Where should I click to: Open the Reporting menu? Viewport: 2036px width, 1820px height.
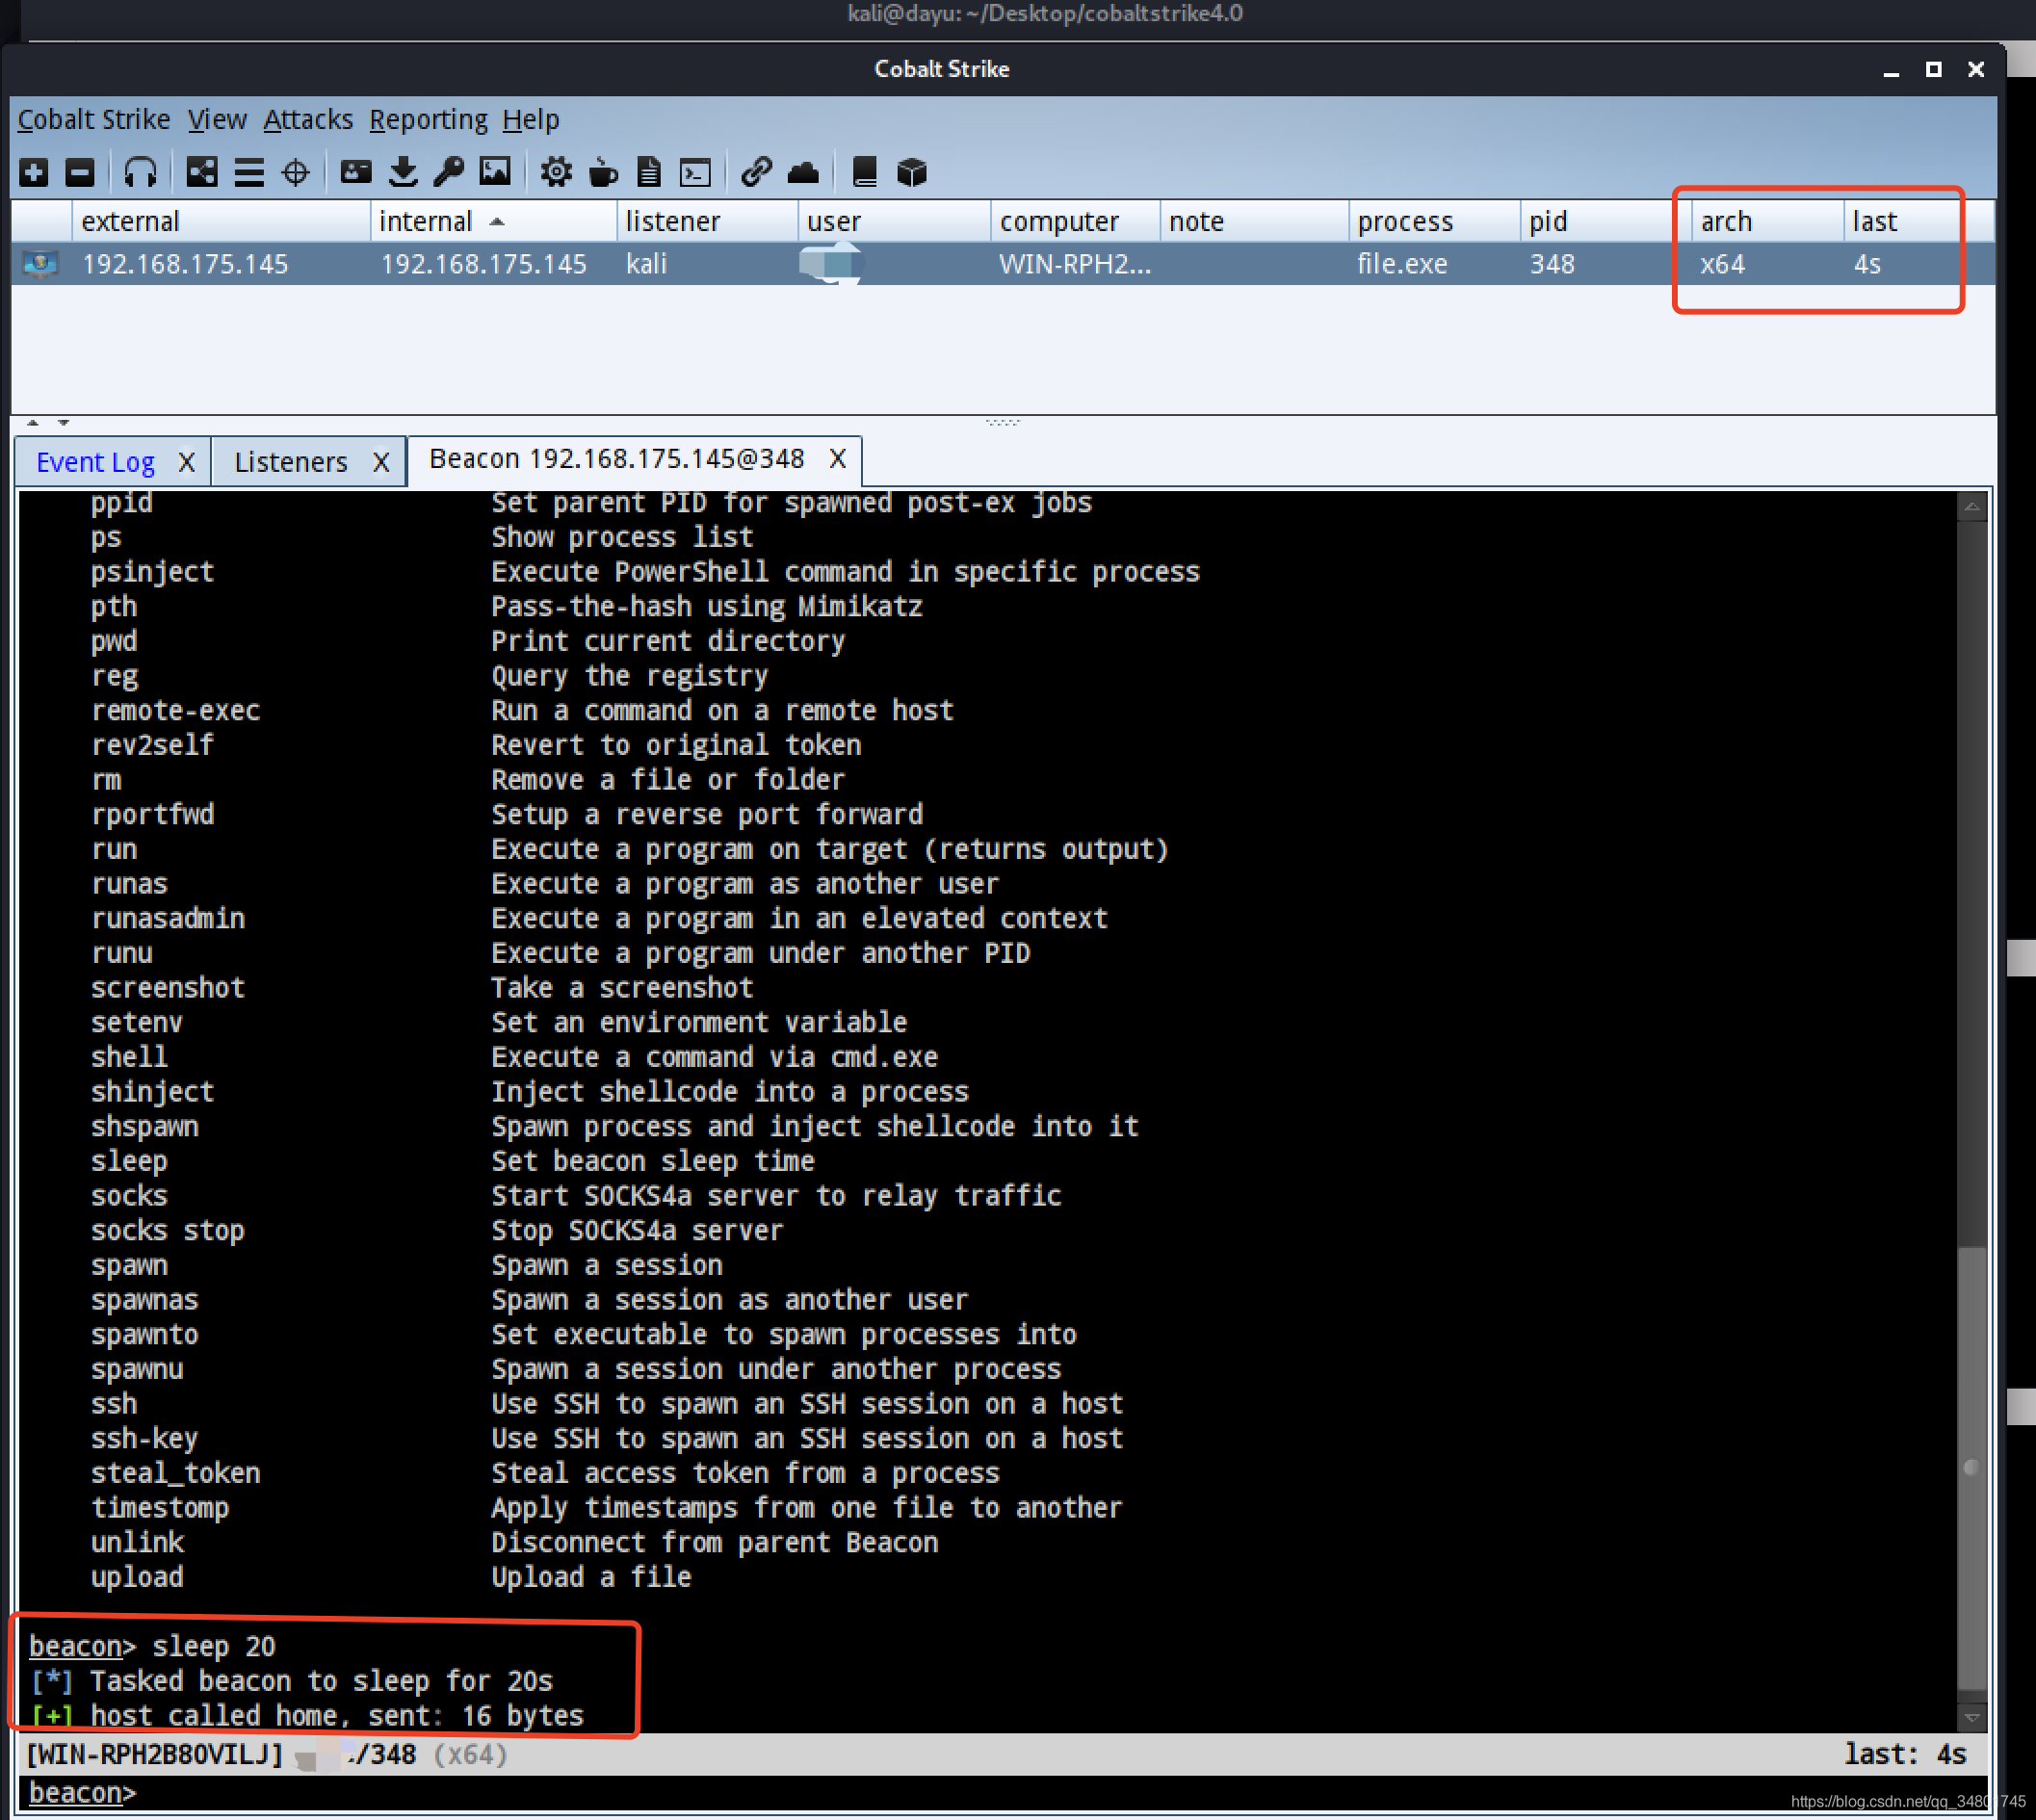point(428,120)
